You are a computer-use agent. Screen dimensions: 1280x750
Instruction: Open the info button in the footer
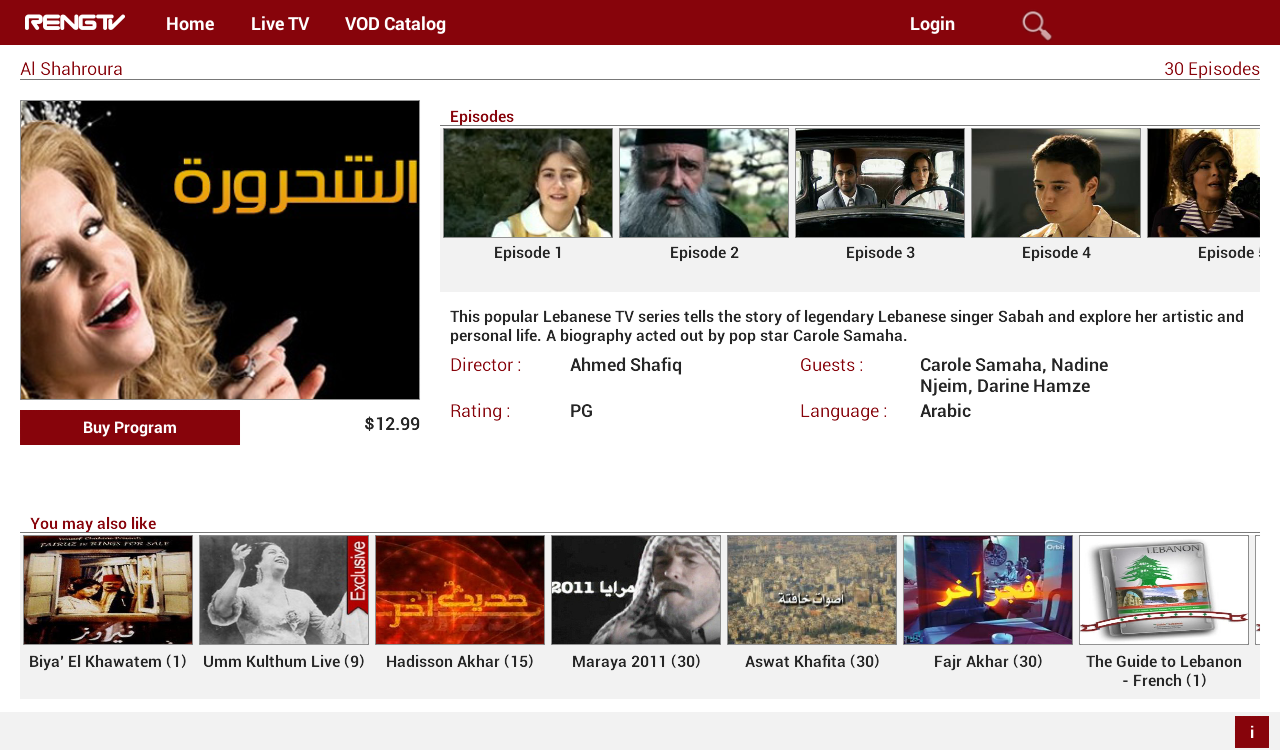click(1252, 732)
